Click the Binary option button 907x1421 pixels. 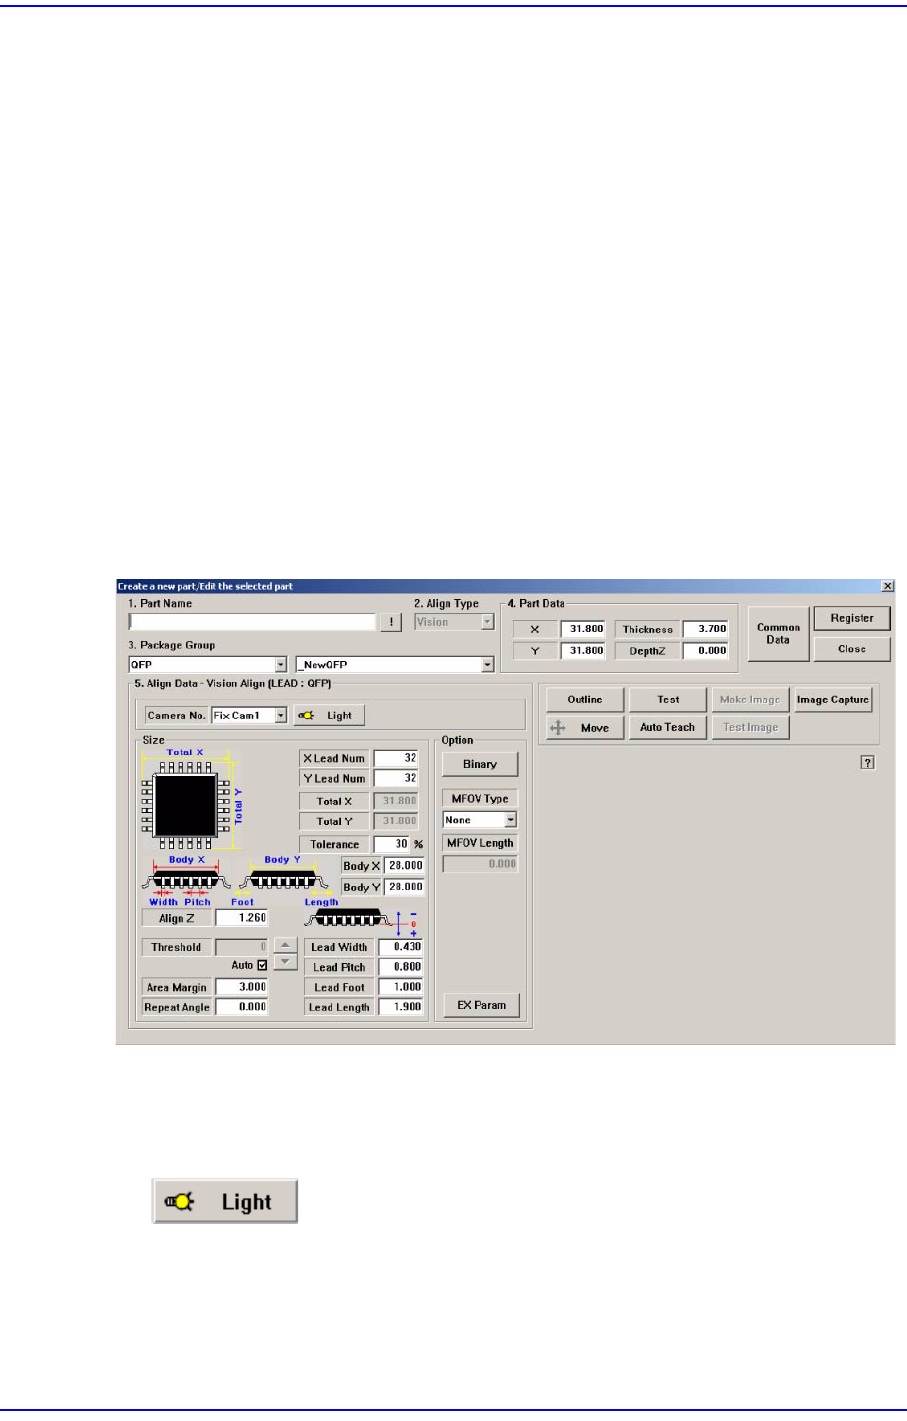[x=480, y=764]
